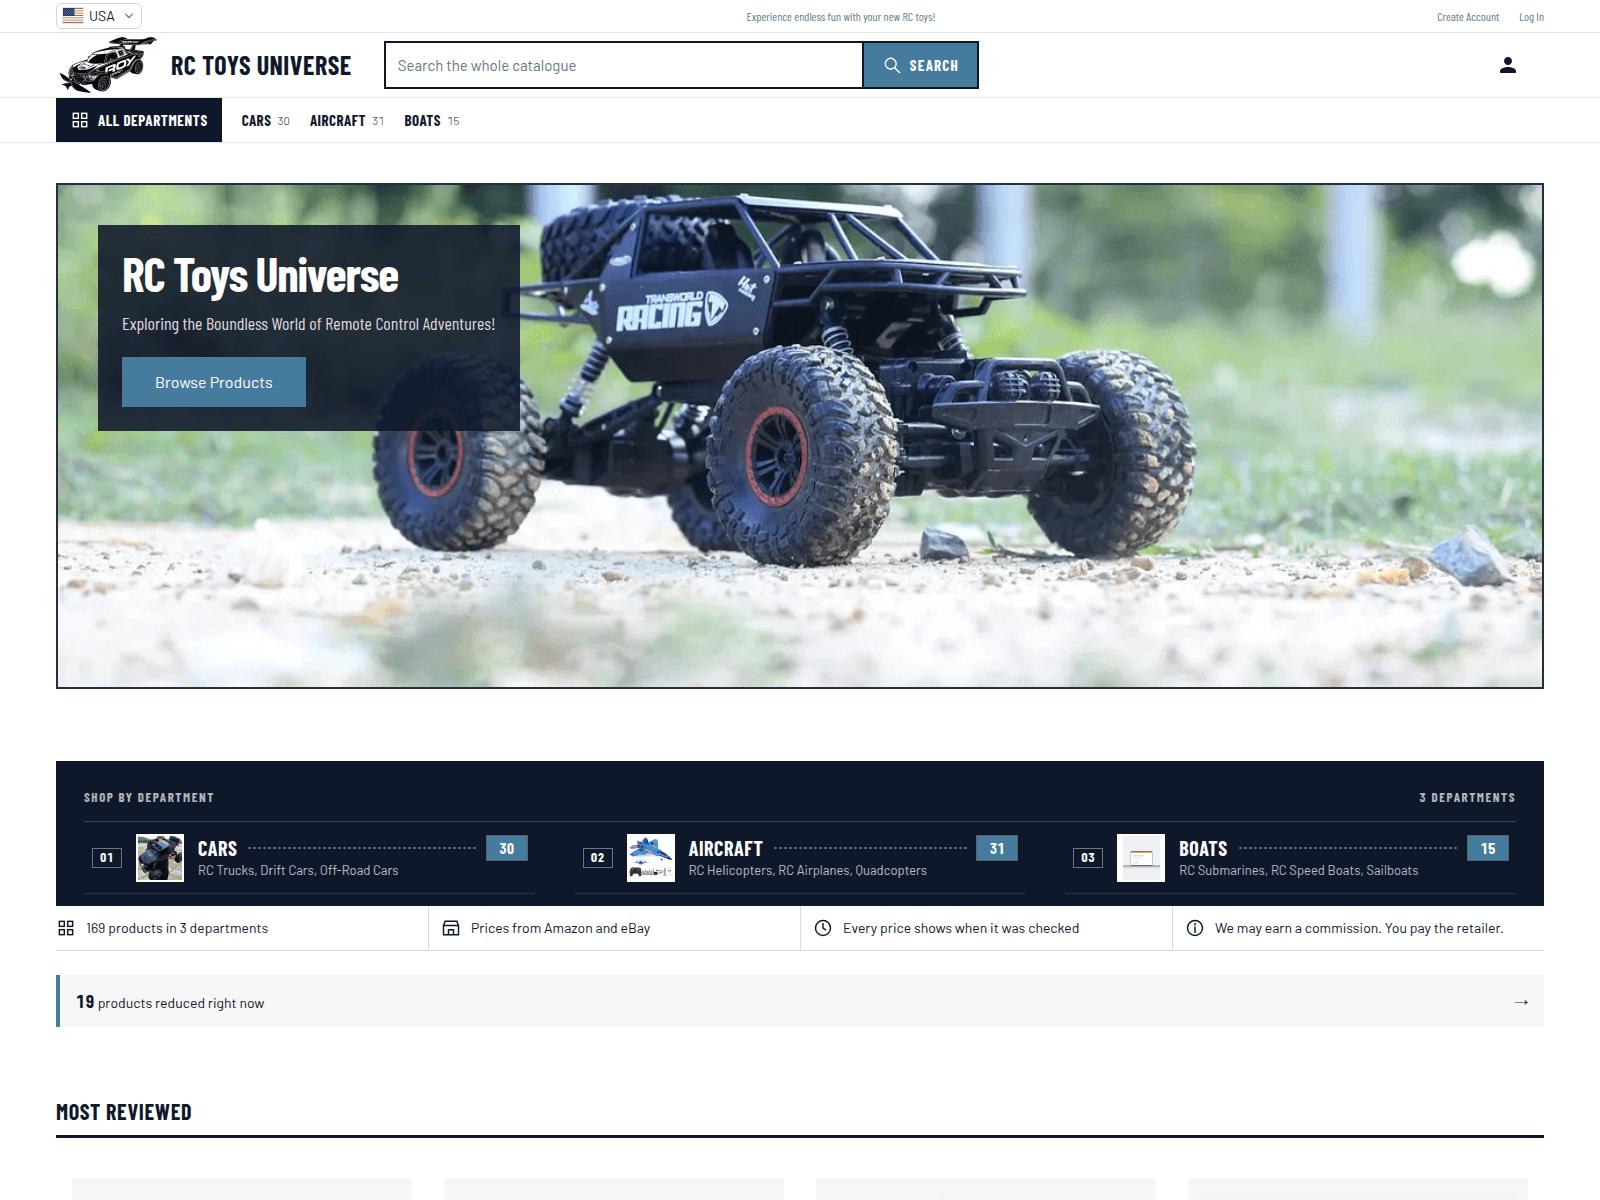Click the AIRCRAFT department heading
The width and height of the screenshot is (1600, 1200).
point(725,849)
